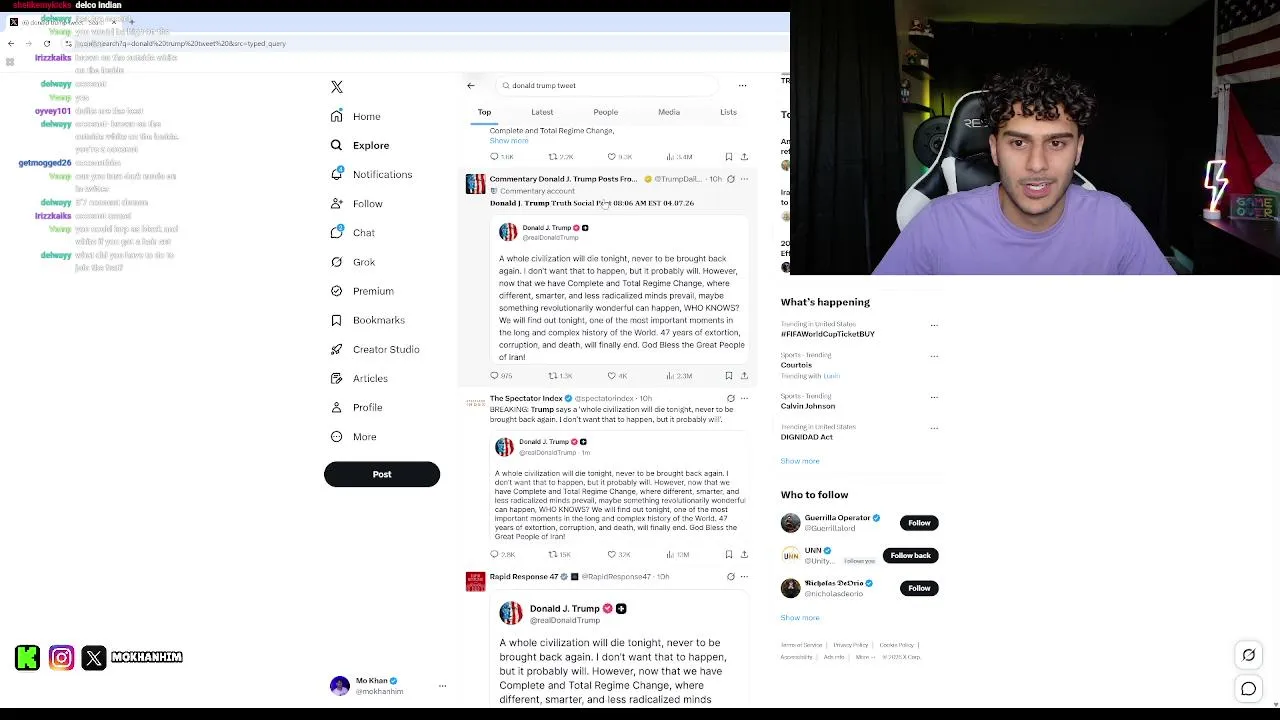The image size is (1280, 720).
Task: Open Grok explain on the Commentary post
Action: (730, 179)
